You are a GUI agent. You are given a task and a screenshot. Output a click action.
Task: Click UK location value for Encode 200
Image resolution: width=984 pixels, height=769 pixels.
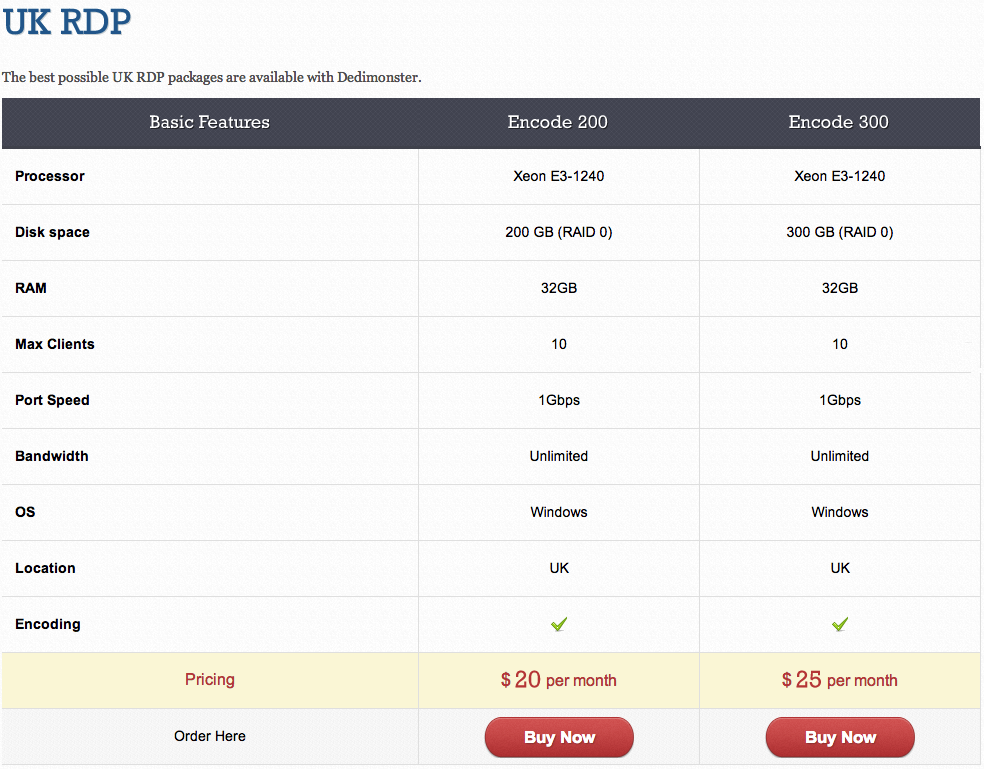coord(559,568)
